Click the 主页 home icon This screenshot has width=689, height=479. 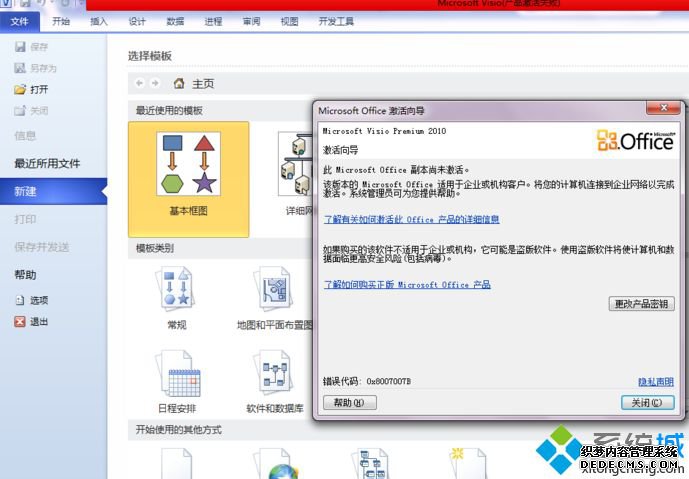click(179, 83)
